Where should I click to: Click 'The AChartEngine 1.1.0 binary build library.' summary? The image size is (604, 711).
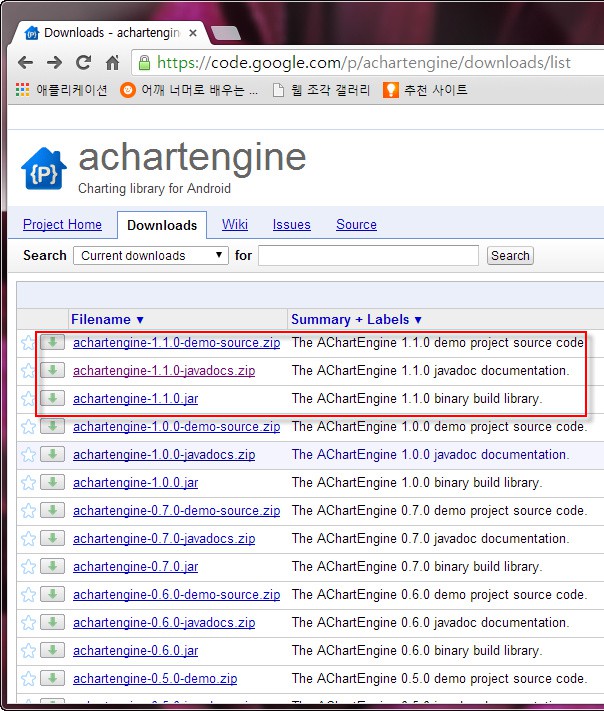pos(417,399)
